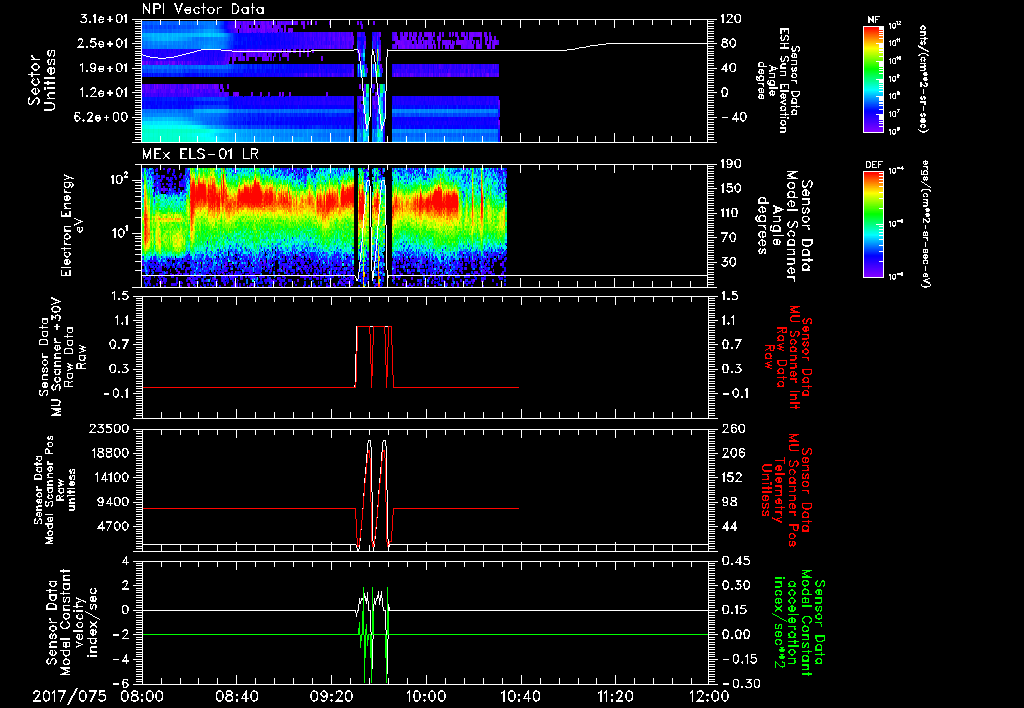Click the NPI sector spectrogram plot
Viewport: 1024px width, 708px height.
coord(425,80)
